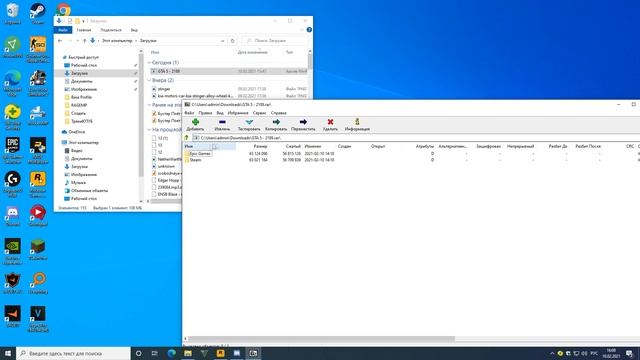Open the Logitech G HUB desktop icon
The width and height of the screenshot is (640, 360).
[x=12, y=184]
